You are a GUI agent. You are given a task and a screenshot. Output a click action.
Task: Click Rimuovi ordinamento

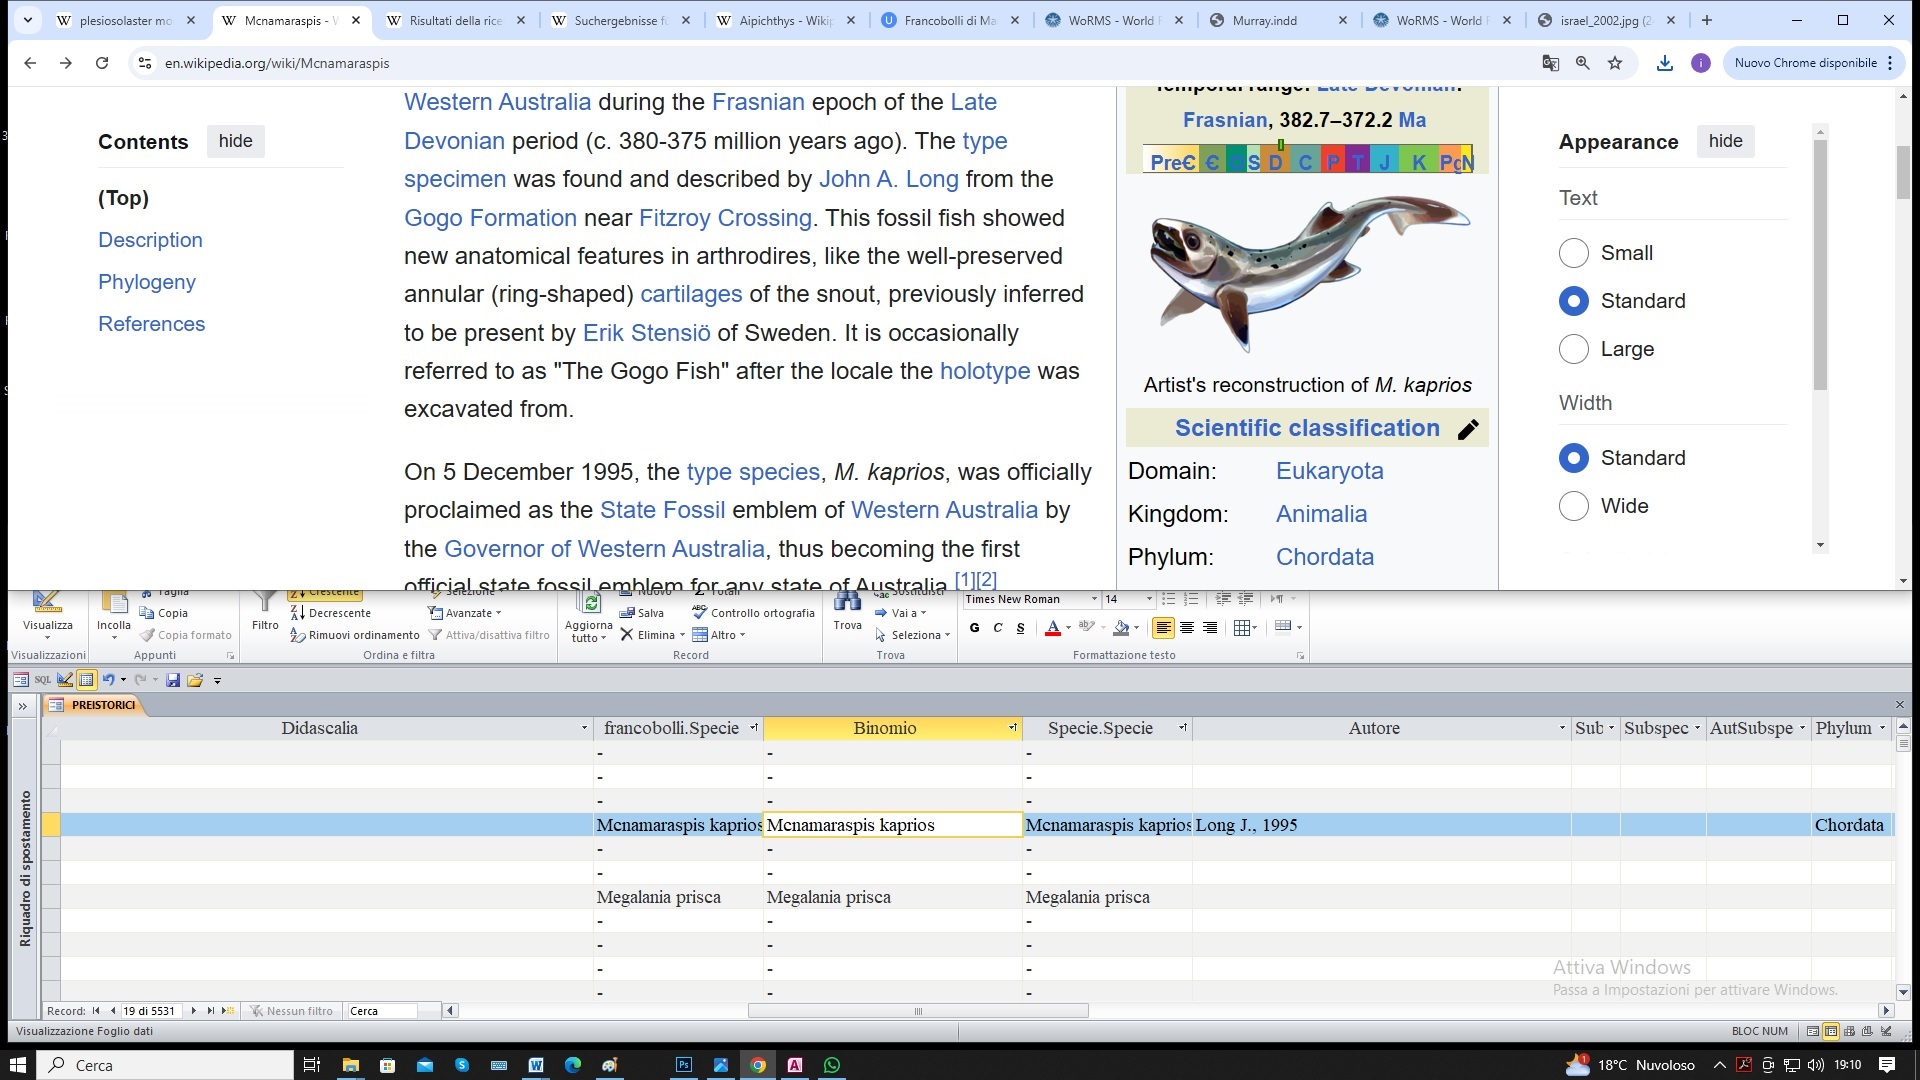(355, 635)
